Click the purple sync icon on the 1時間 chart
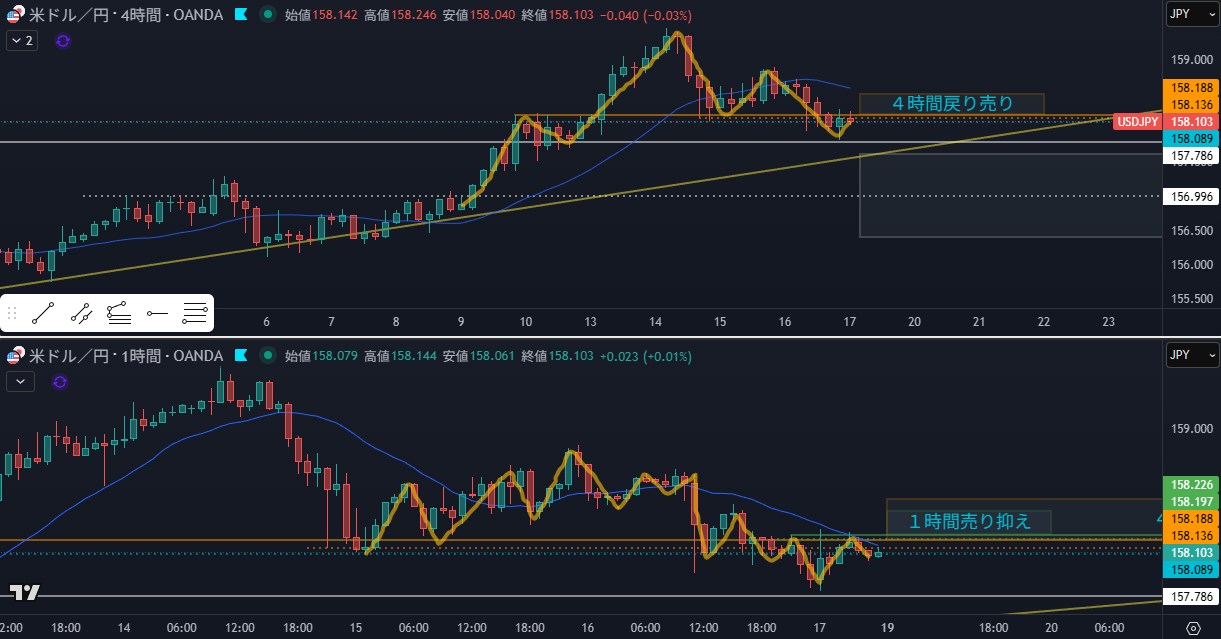 [x=59, y=381]
